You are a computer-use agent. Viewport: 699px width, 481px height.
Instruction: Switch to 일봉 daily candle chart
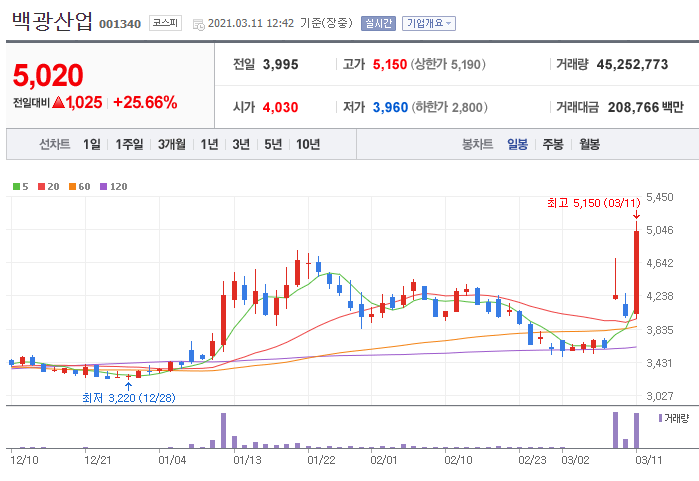[x=518, y=144]
